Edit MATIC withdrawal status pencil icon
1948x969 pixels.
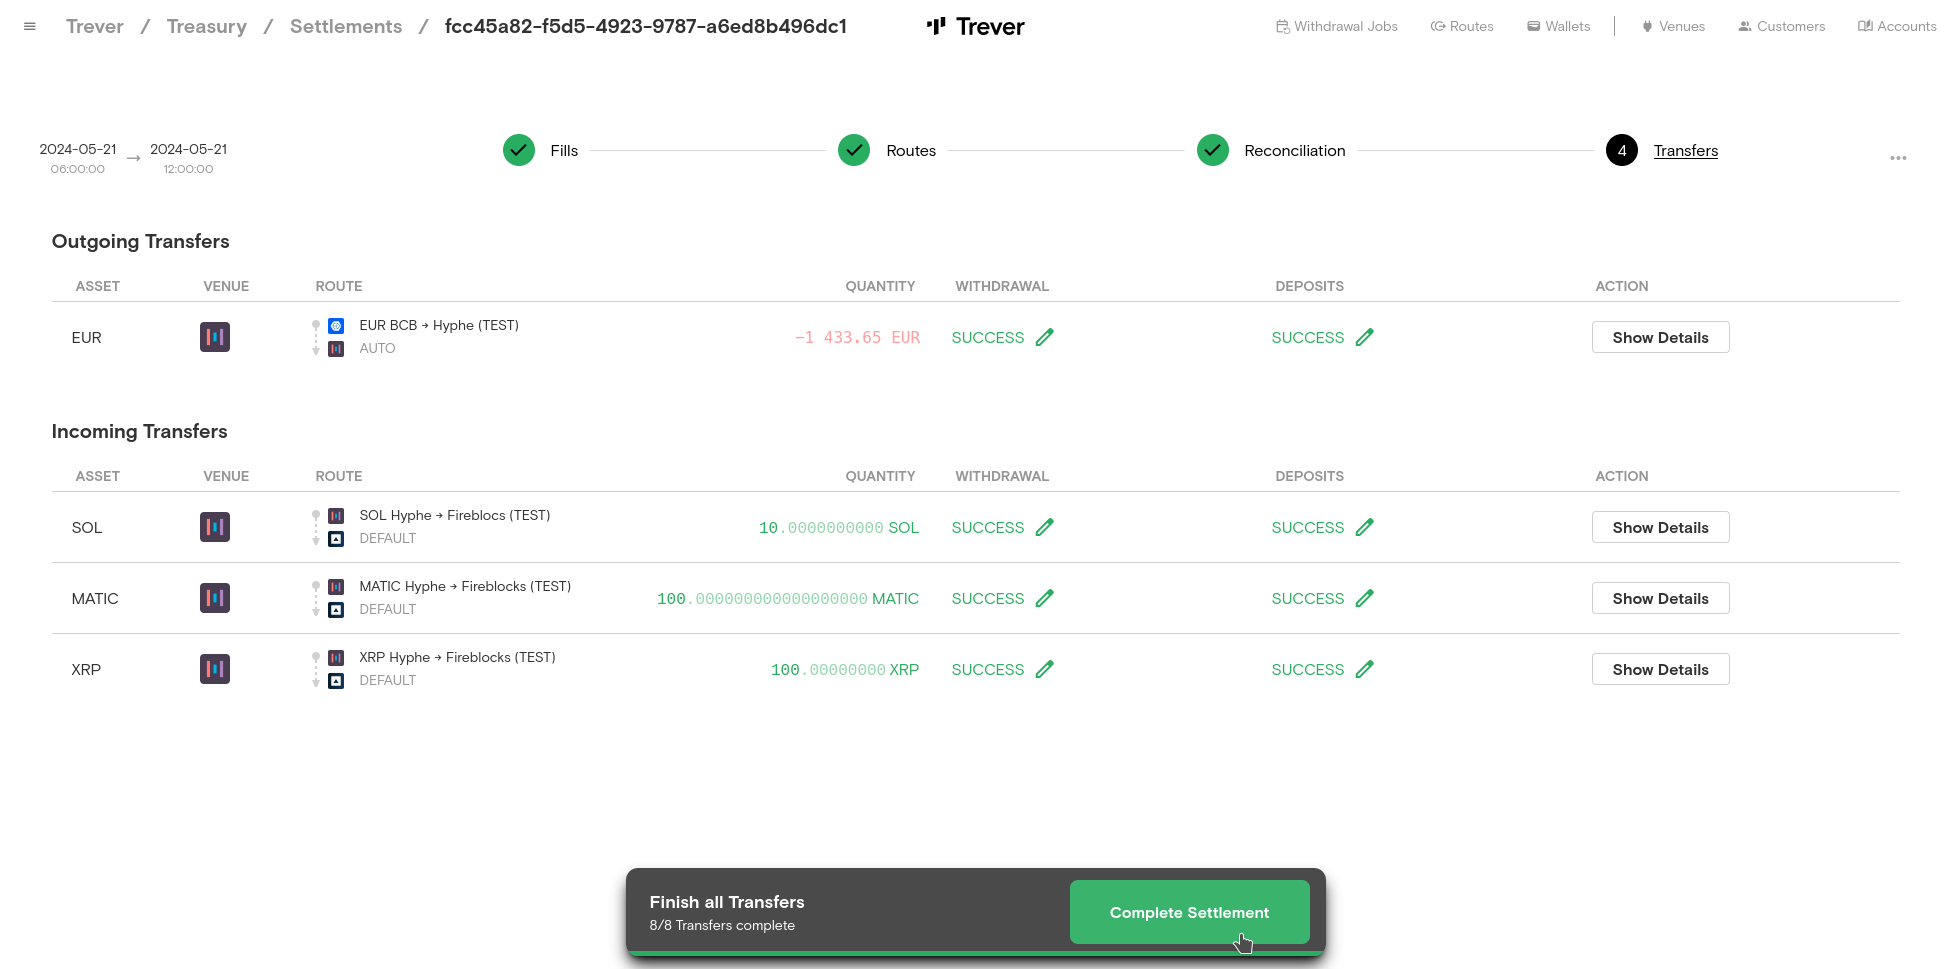(x=1045, y=599)
